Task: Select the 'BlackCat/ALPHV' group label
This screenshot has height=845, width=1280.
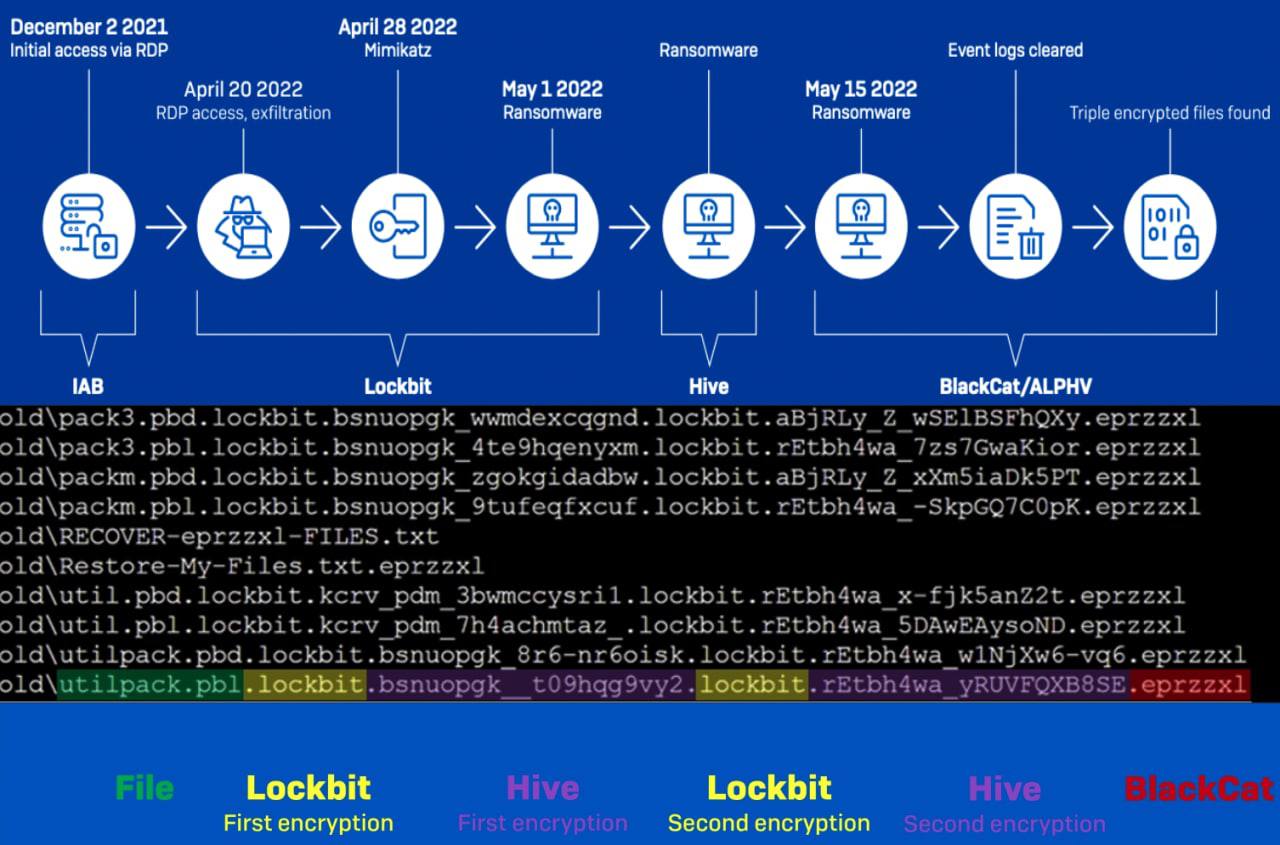Action: click(1015, 386)
